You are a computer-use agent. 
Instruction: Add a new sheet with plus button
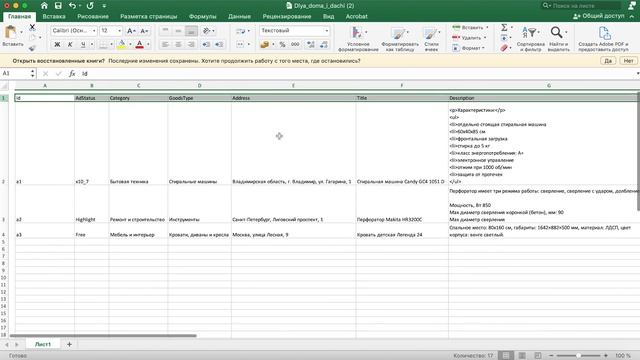(69, 344)
